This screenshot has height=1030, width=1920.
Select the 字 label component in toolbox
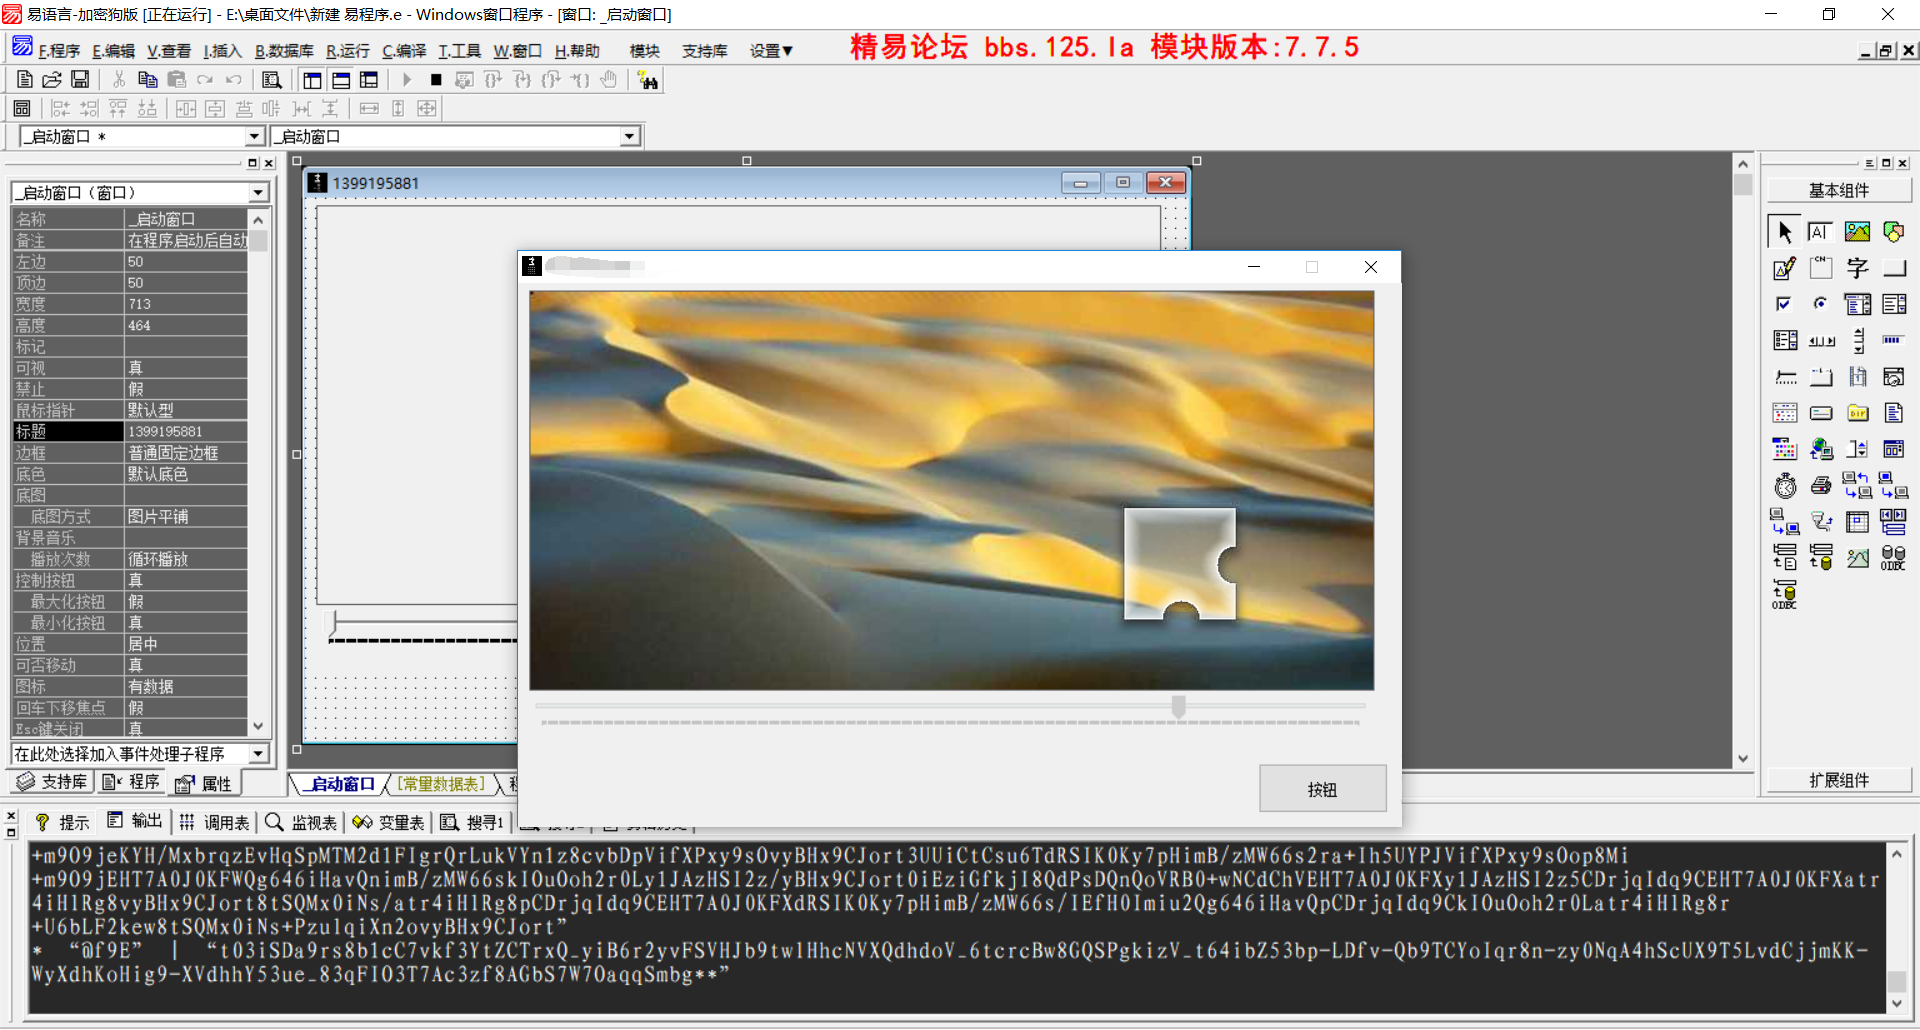point(1857,268)
